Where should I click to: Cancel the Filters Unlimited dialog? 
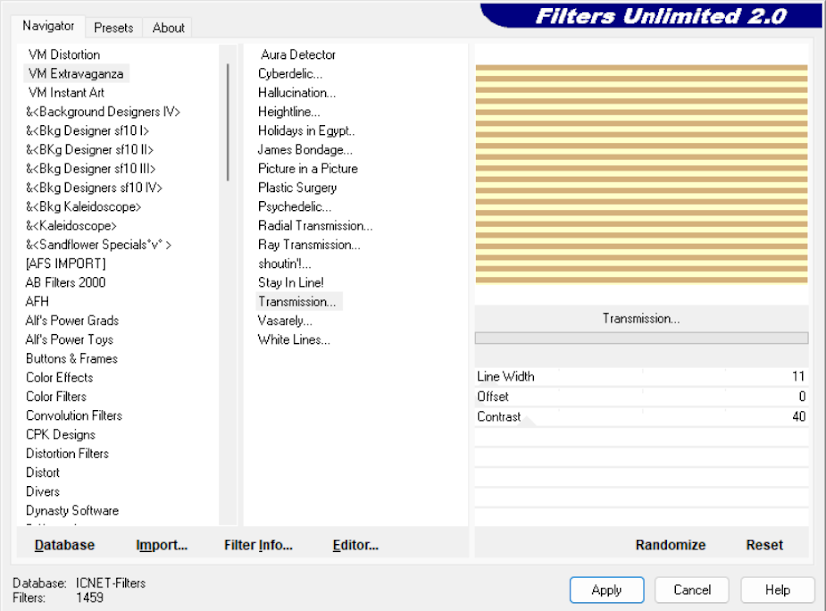(x=692, y=590)
